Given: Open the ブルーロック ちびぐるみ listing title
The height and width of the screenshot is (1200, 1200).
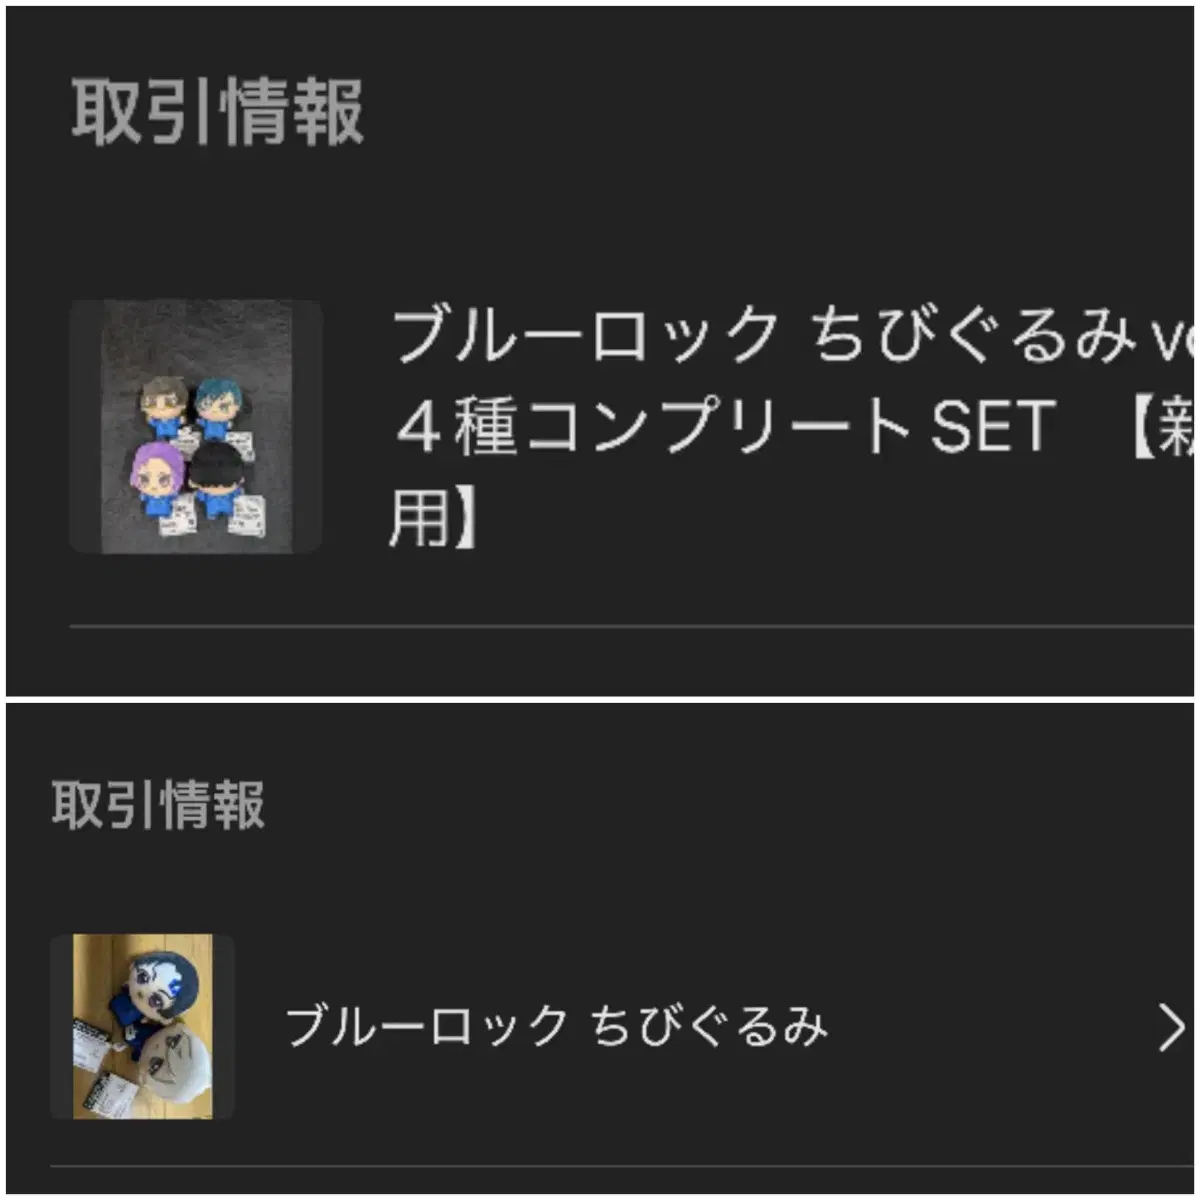Looking at the screenshot, I should point(557,1027).
